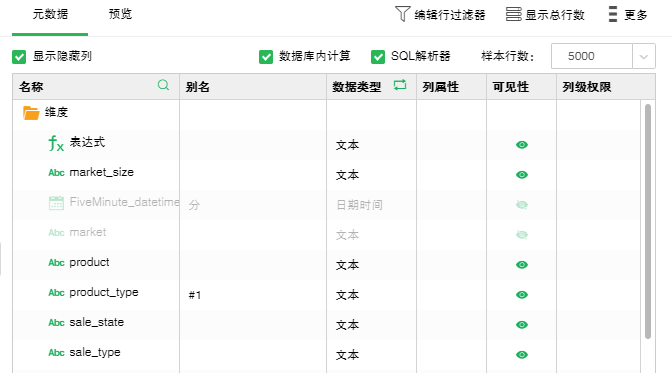Collapse the 维度 folder
This screenshot has height=373, width=672.
point(31,113)
